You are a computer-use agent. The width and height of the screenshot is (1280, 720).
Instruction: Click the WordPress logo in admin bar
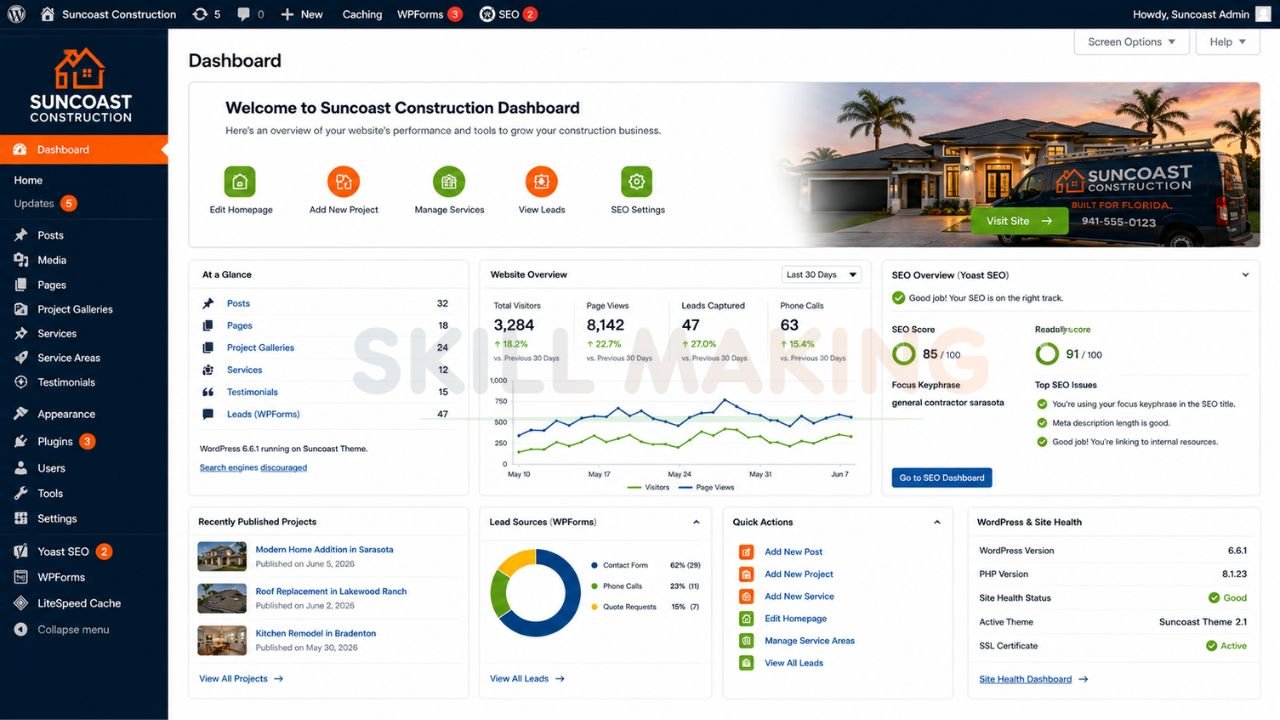[x=16, y=14]
